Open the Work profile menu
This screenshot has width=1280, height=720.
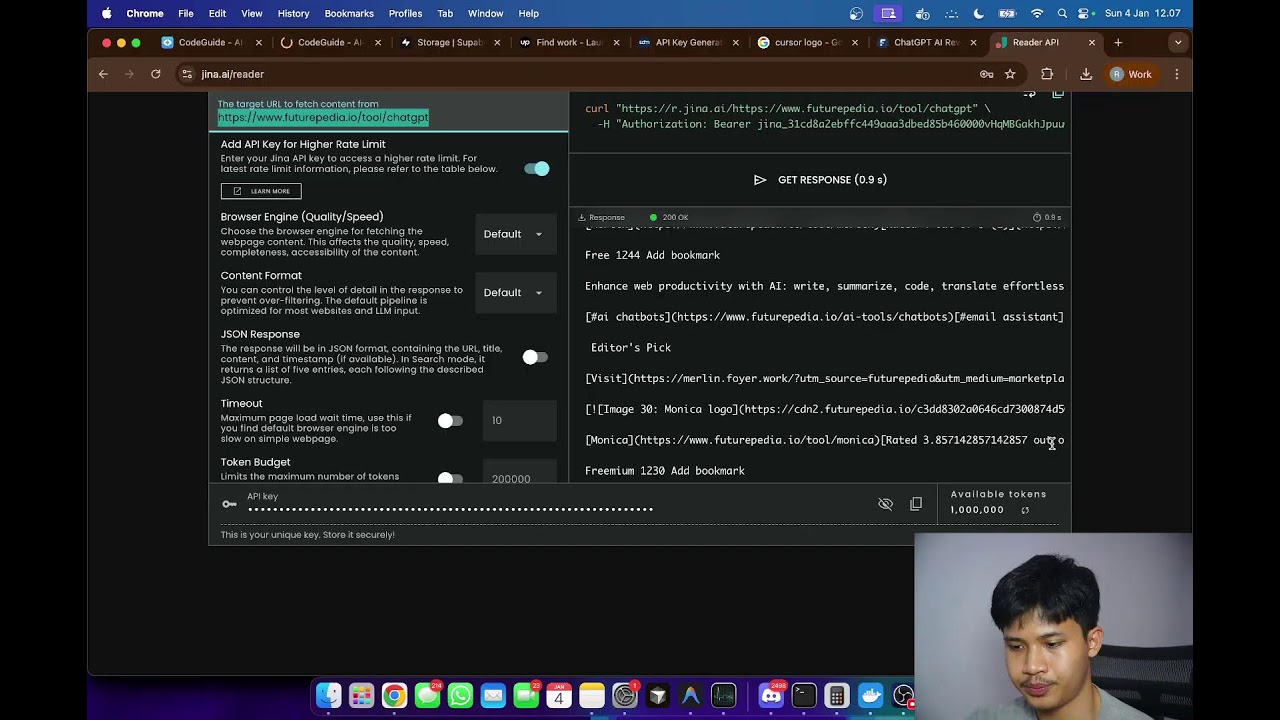coord(1131,74)
